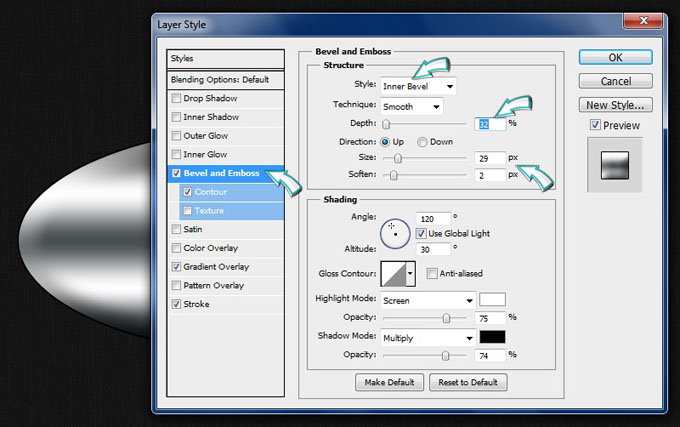Click the Depth percentage input field
680x427 pixels.
[x=490, y=124]
